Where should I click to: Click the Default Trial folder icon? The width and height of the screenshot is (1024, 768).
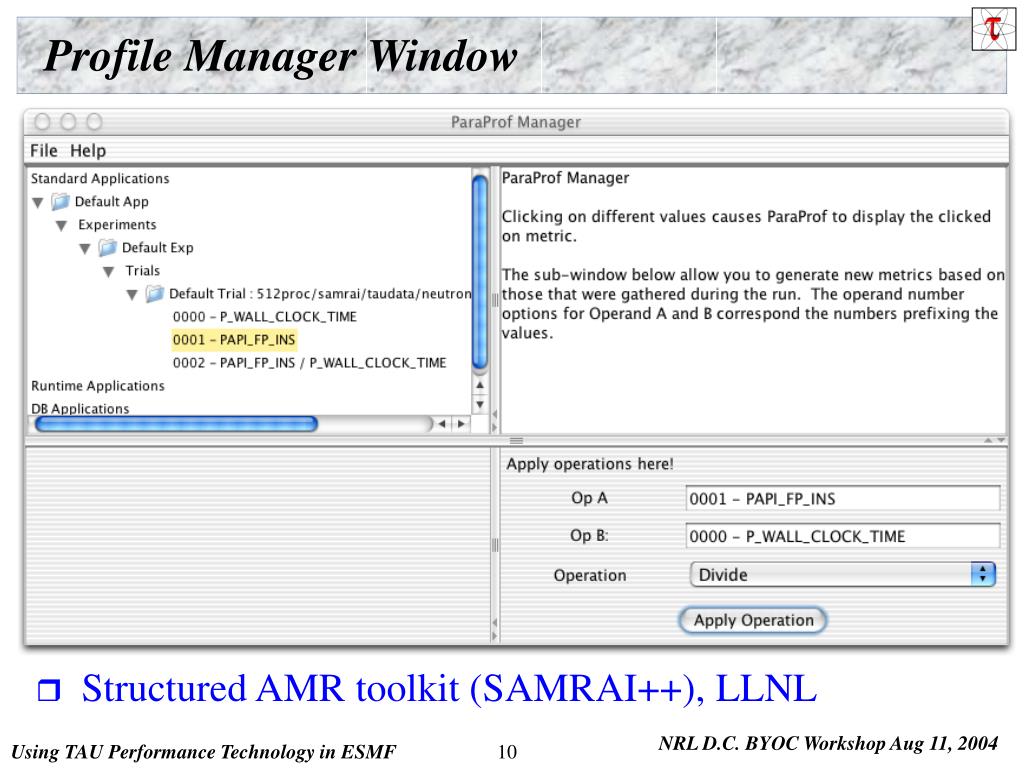(154, 294)
